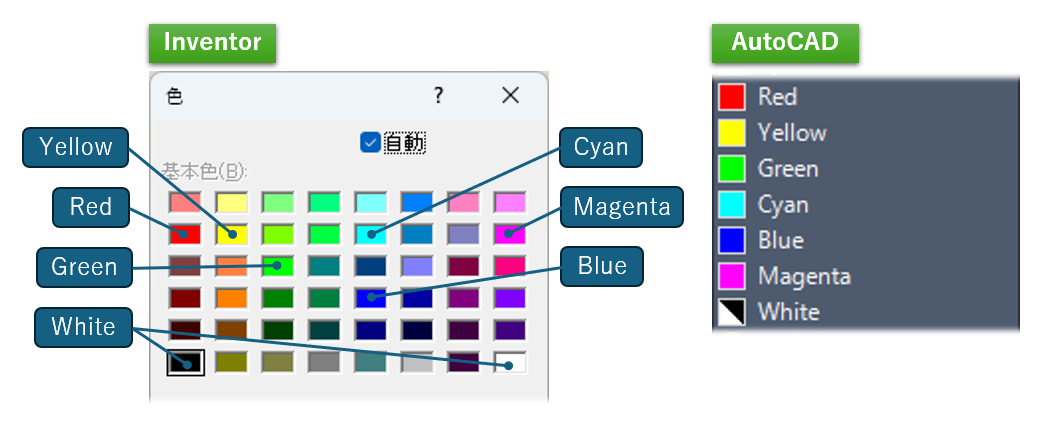
Task: Select the swatch marked by the Blue callout
Action: [x=371, y=297]
